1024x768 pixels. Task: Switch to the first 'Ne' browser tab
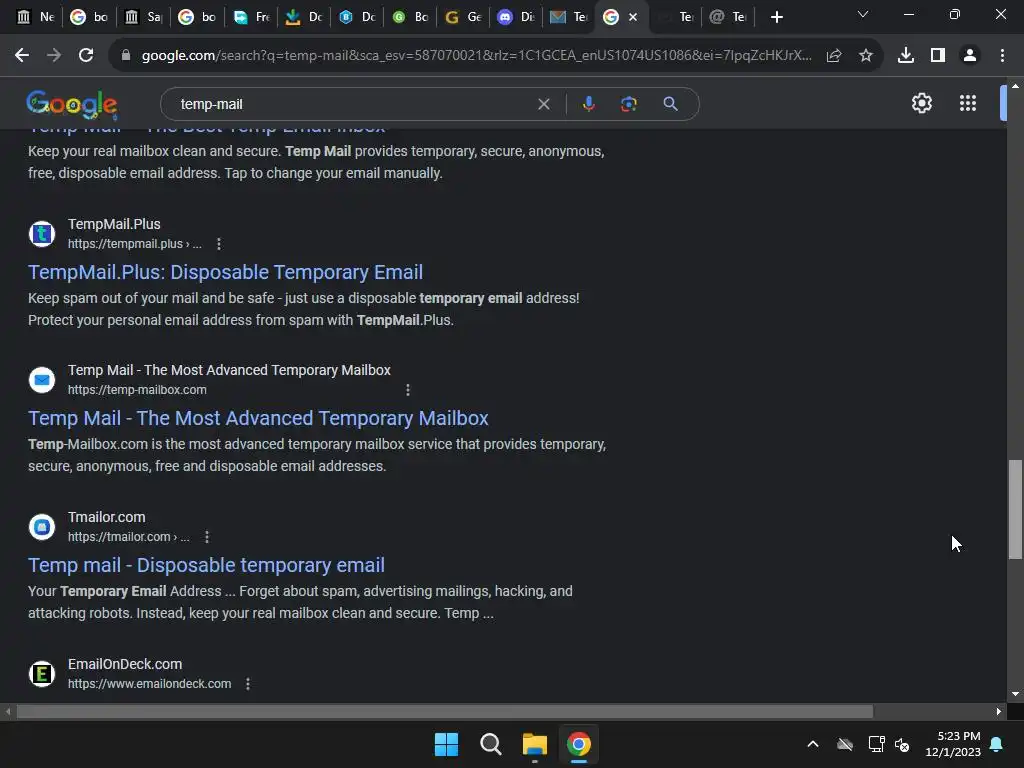35,17
